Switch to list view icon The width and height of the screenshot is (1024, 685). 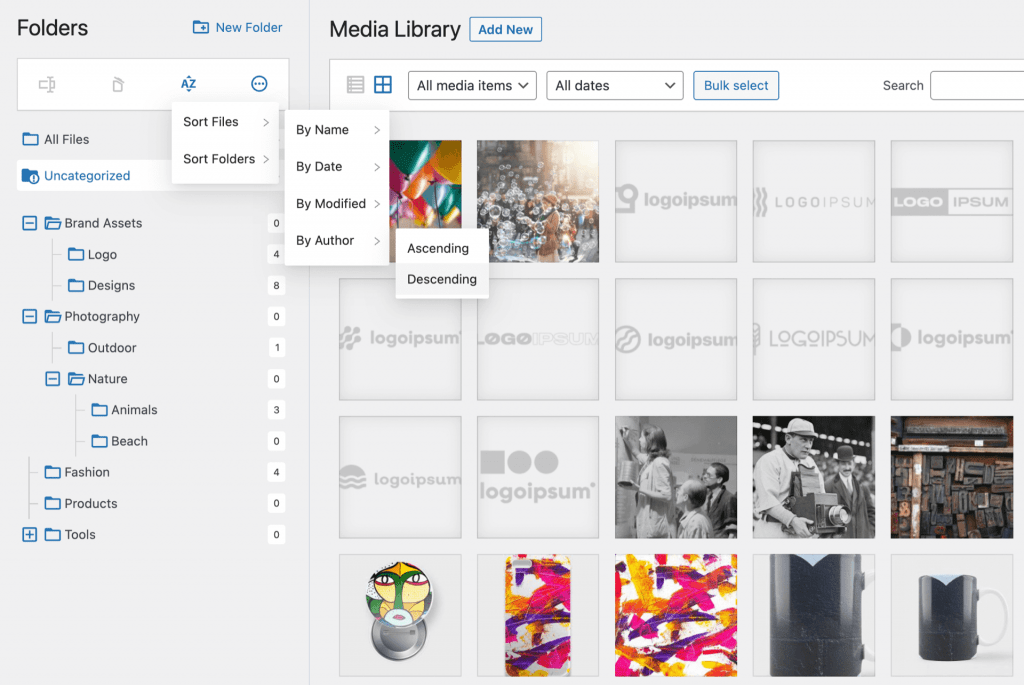(355, 85)
